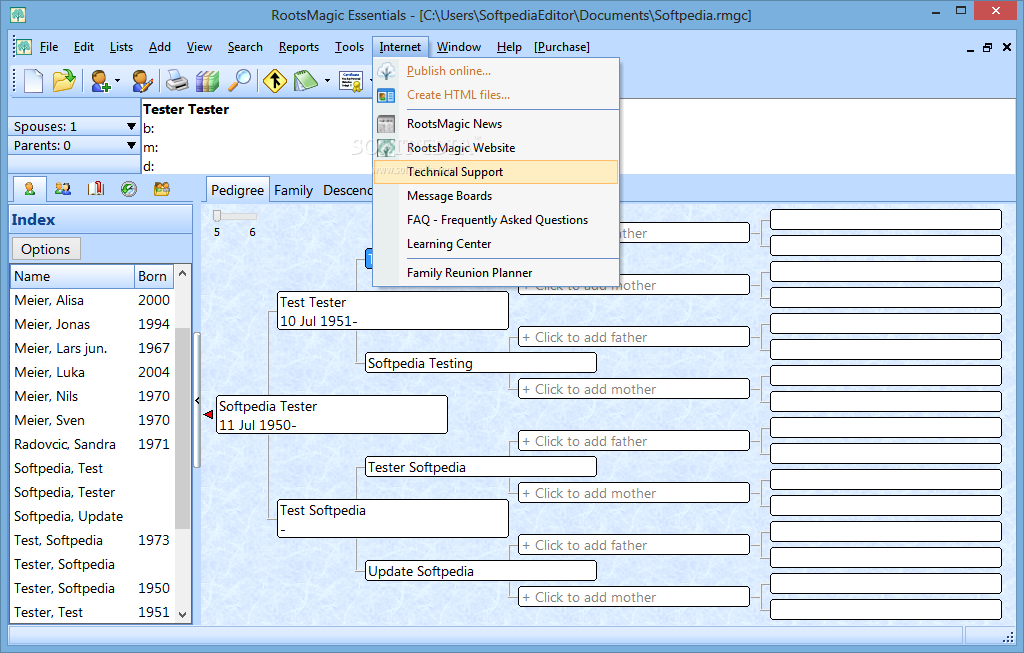The height and width of the screenshot is (653, 1024).
Task: Click the magnifying glass search icon
Action: click(239, 81)
